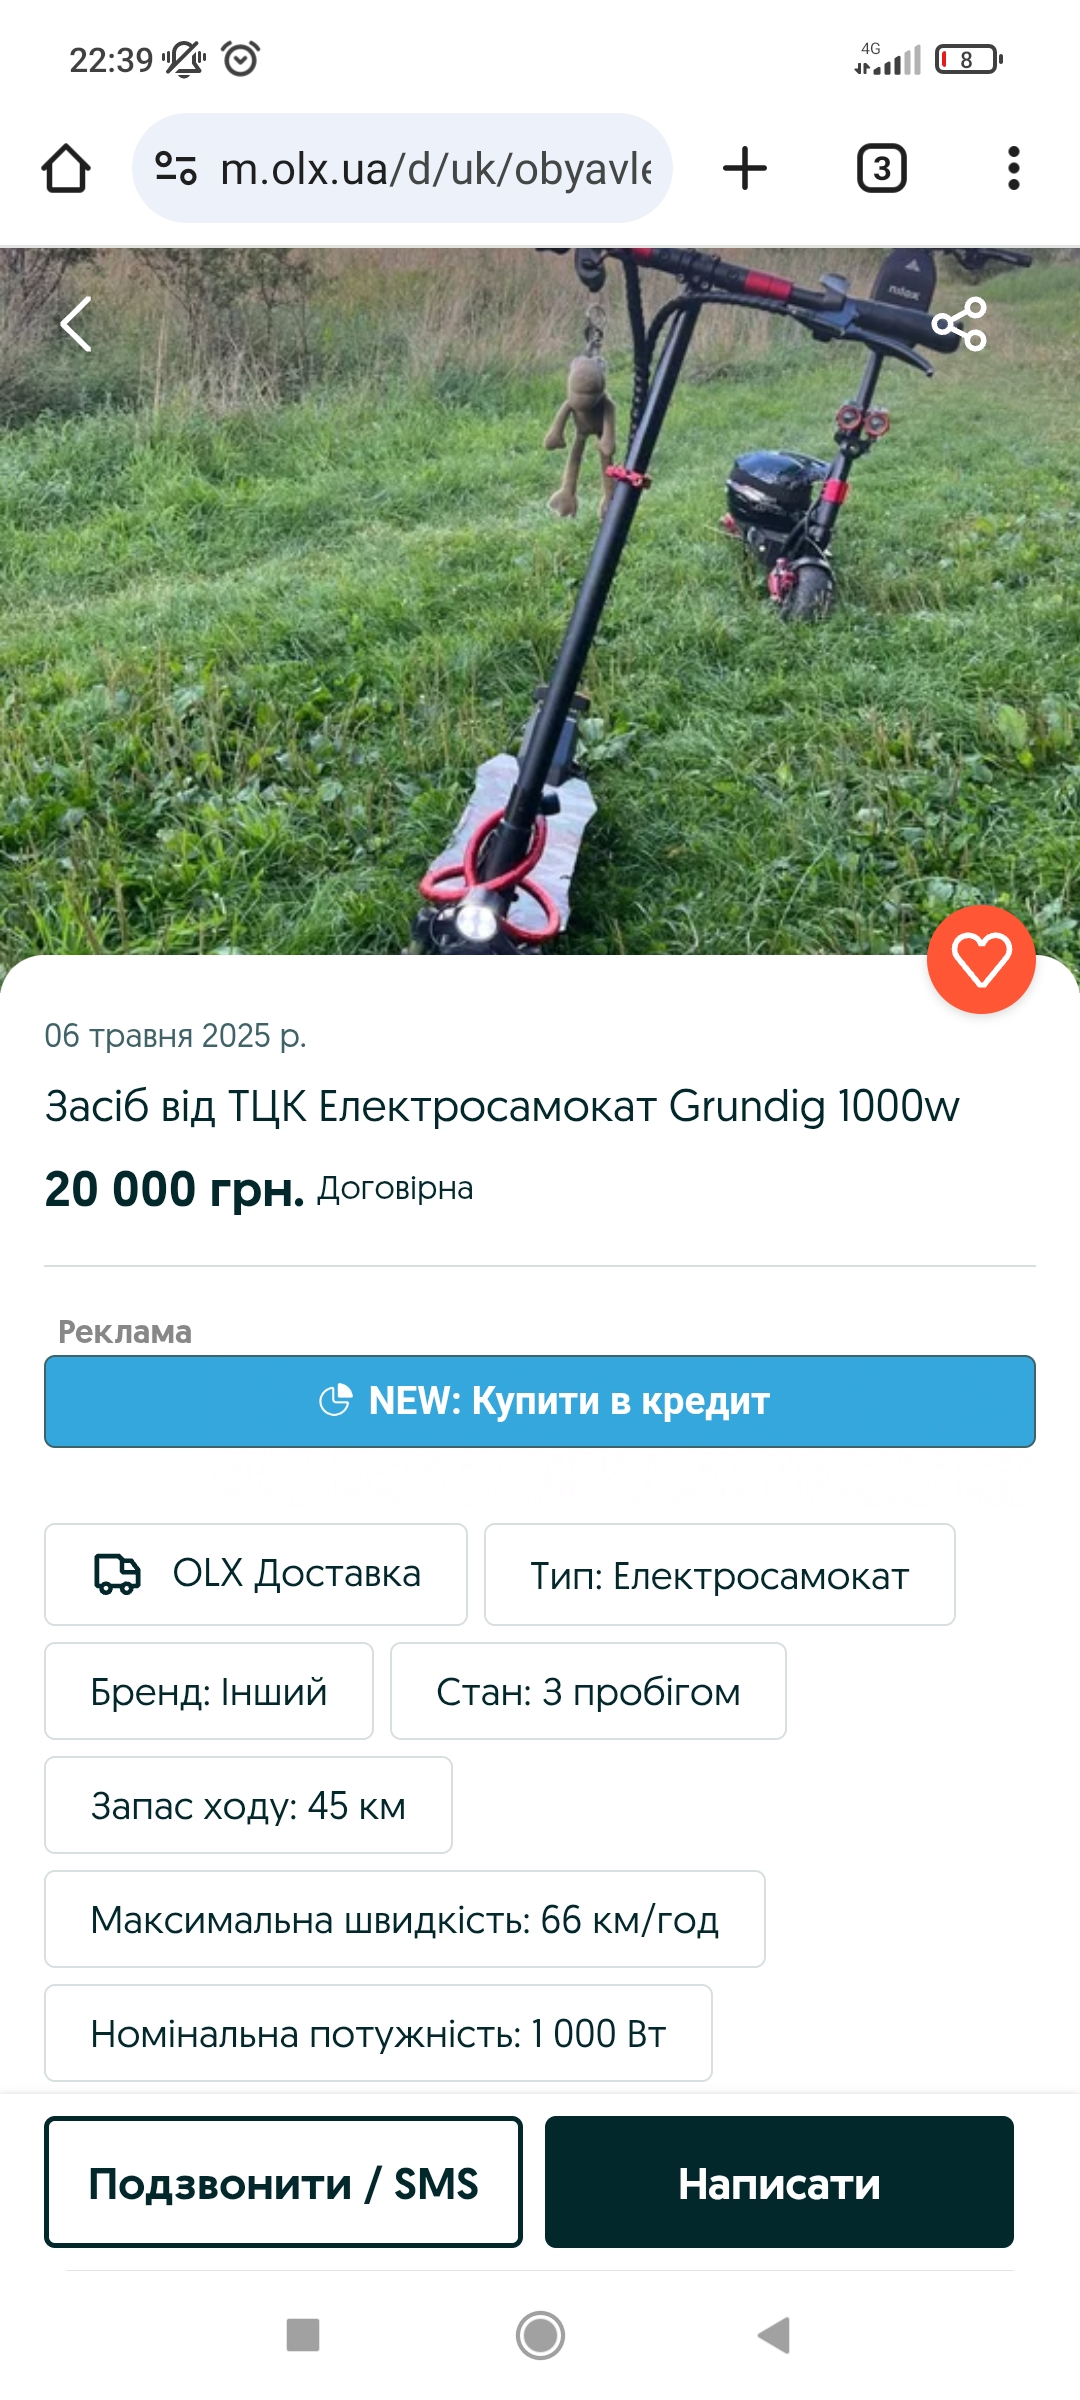1080x2400 pixels.
Task: Open the scooter listing photo
Action: pos(540,600)
